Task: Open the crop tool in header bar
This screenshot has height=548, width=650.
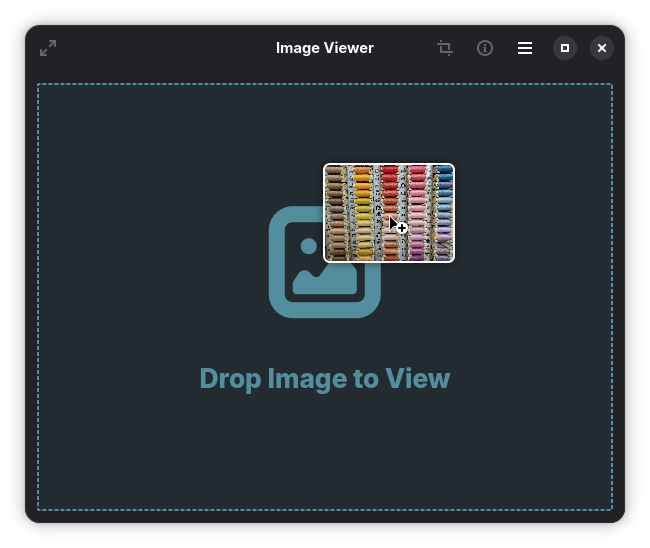Action: click(x=445, y=48)
